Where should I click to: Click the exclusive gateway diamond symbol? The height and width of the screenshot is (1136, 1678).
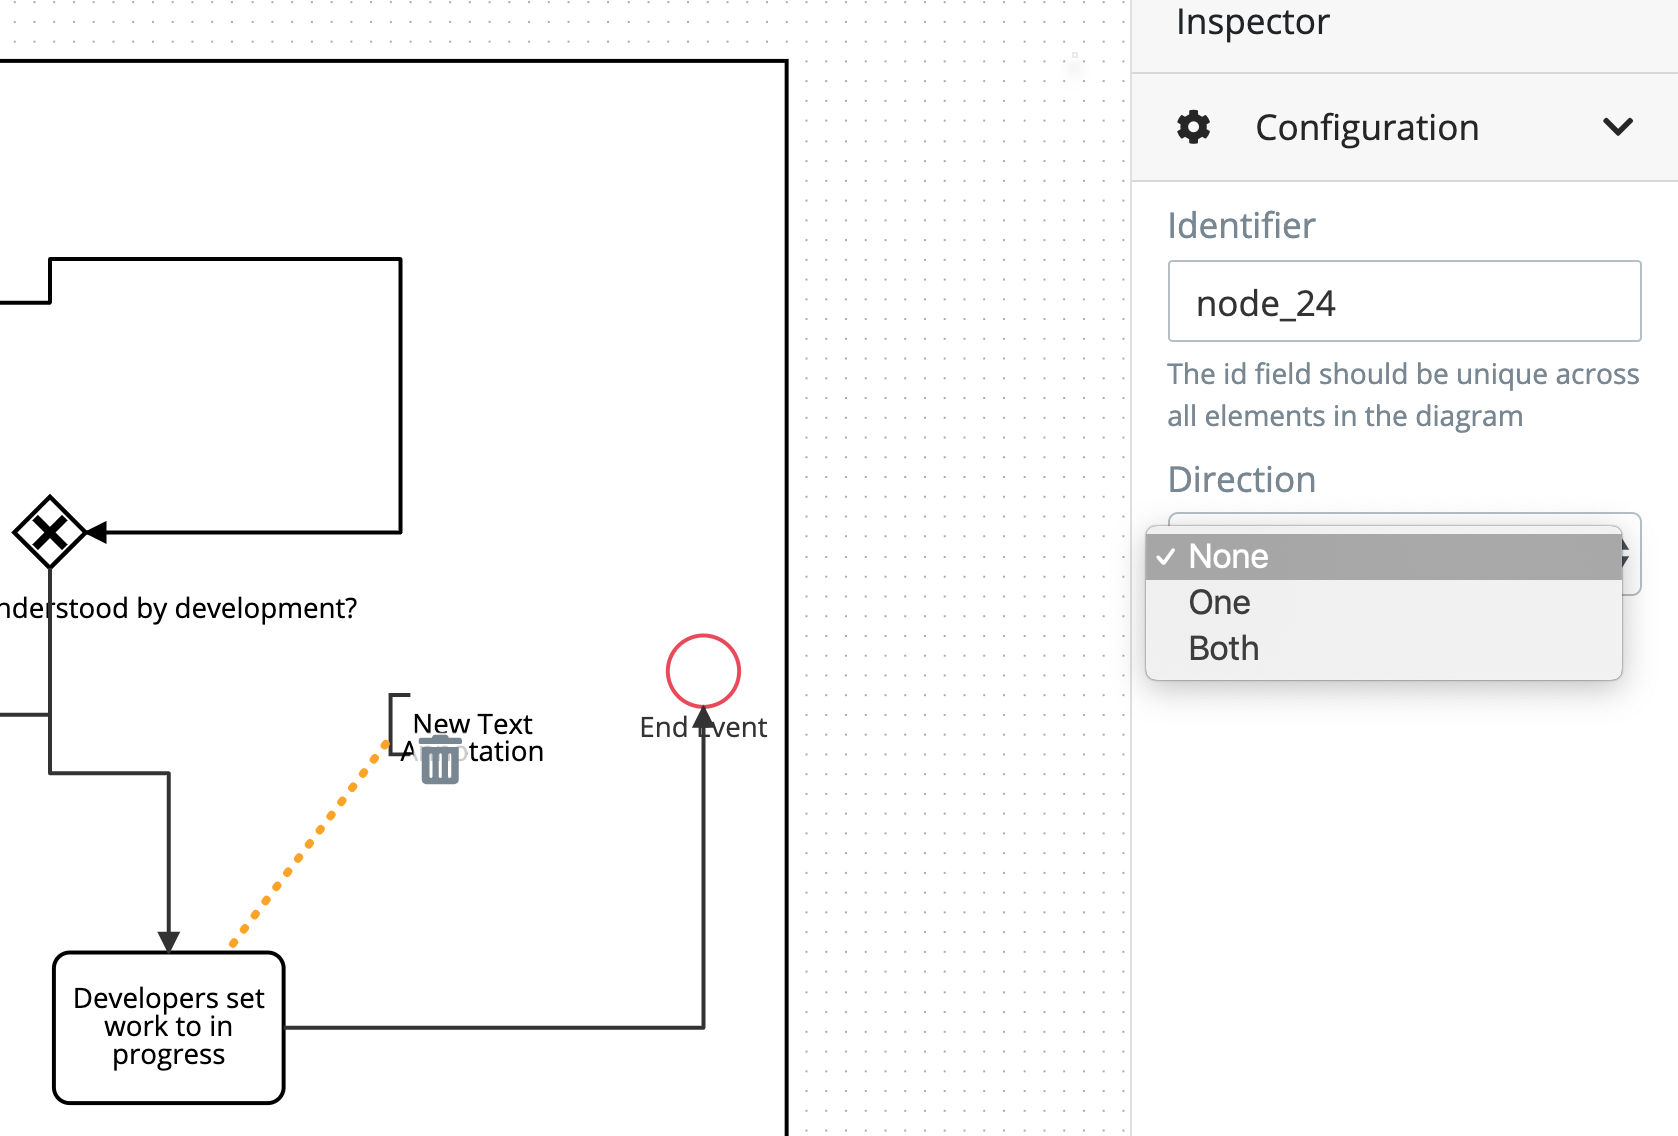[50, 531]
